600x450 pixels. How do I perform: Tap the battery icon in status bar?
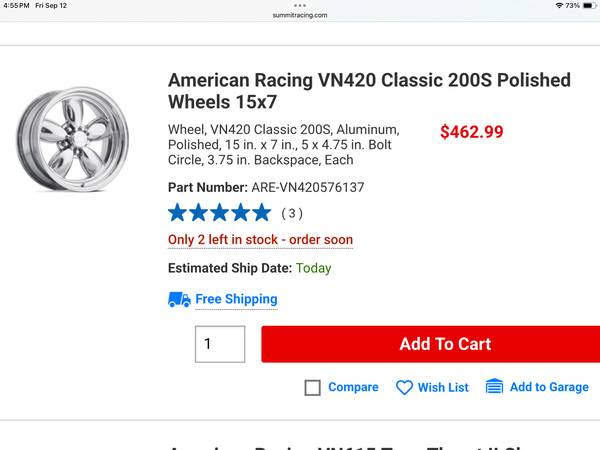pos(588,6)
